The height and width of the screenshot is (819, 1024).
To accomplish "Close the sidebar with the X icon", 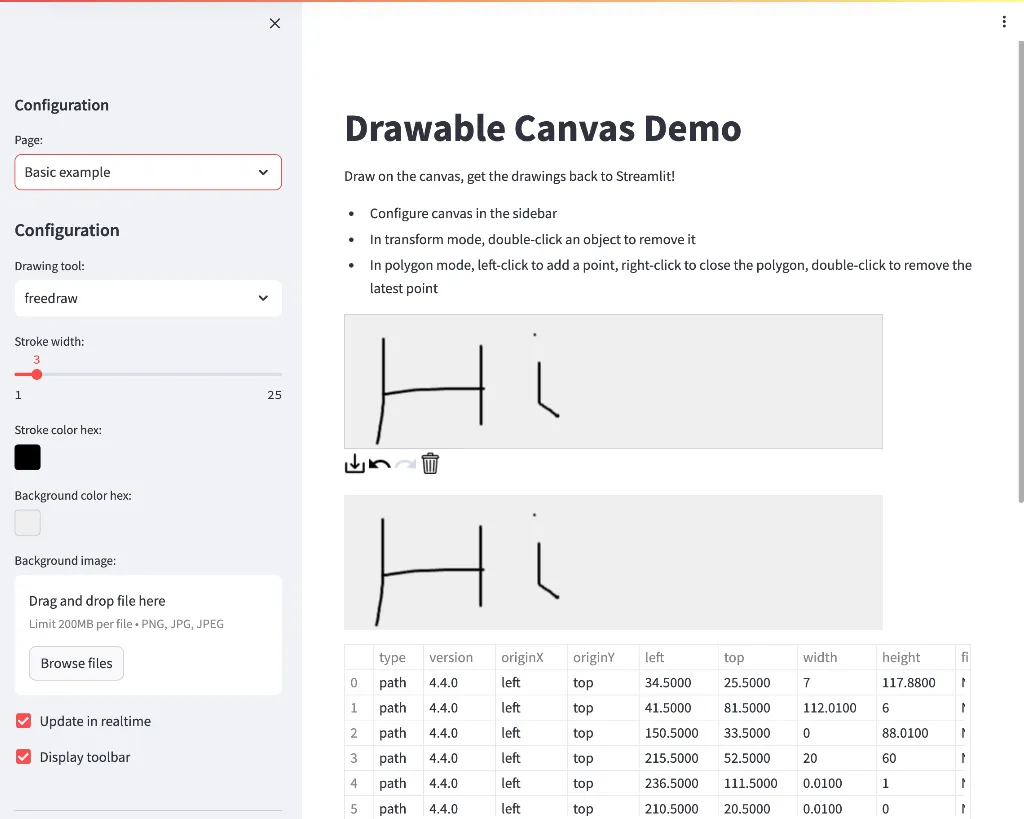I will point(275,24).
